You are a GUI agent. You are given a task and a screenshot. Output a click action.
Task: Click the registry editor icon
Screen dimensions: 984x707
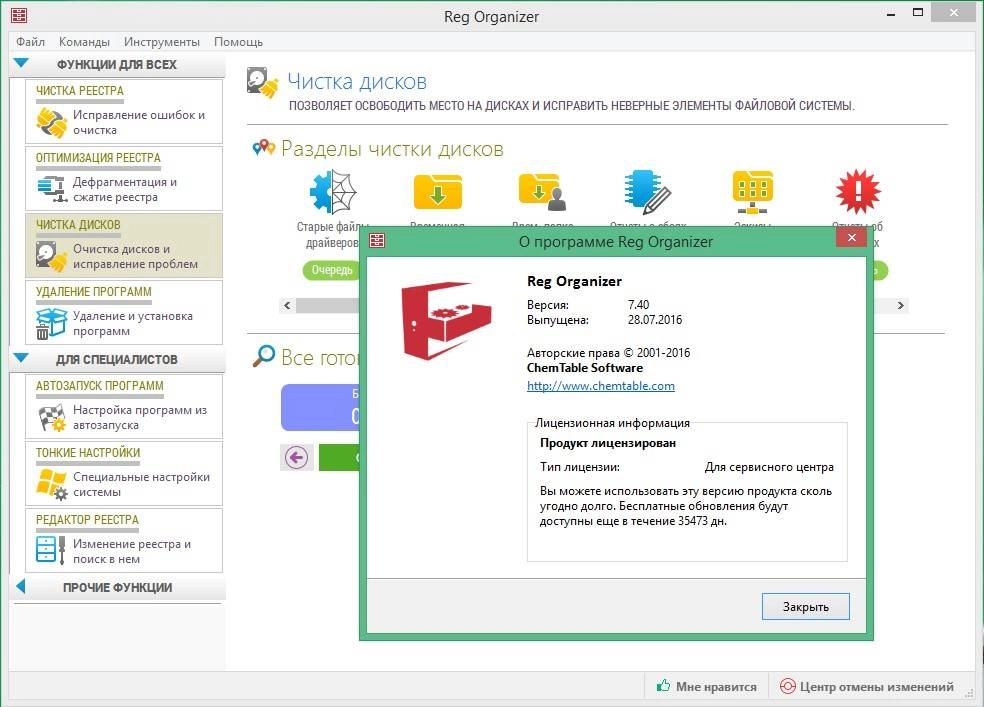pos(51,550)
